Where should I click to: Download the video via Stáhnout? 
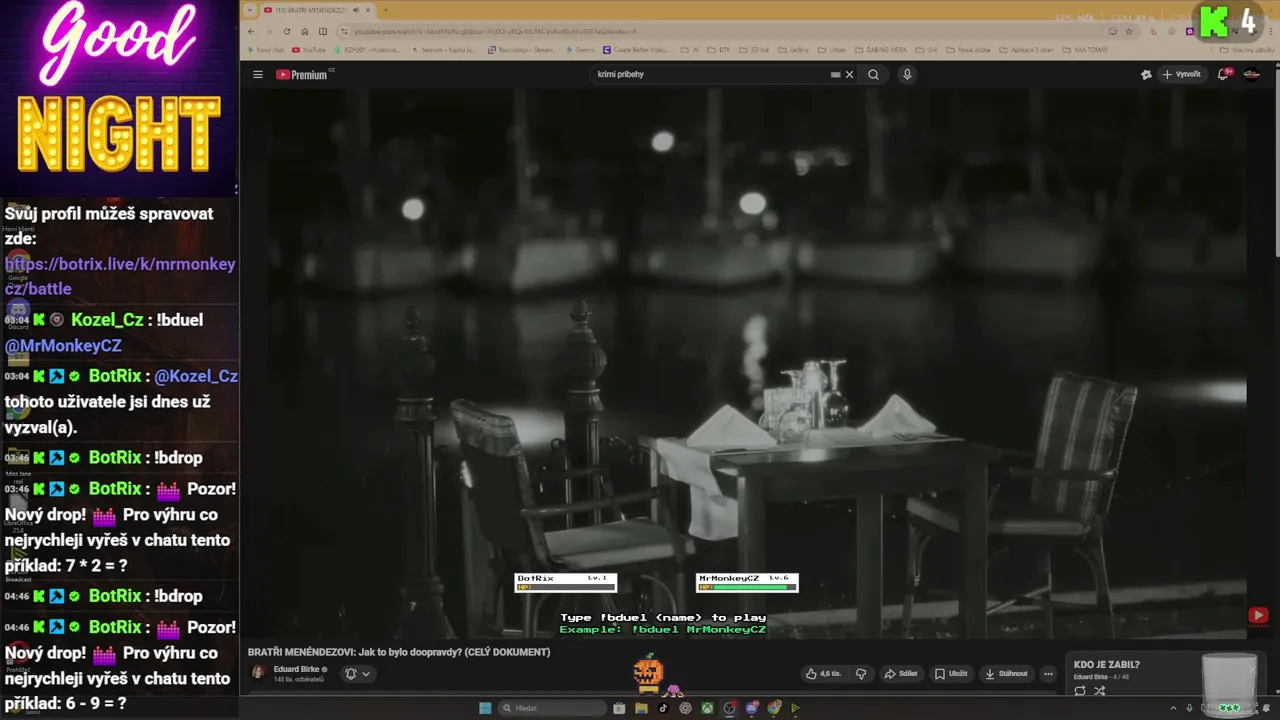pos(1006,674)
